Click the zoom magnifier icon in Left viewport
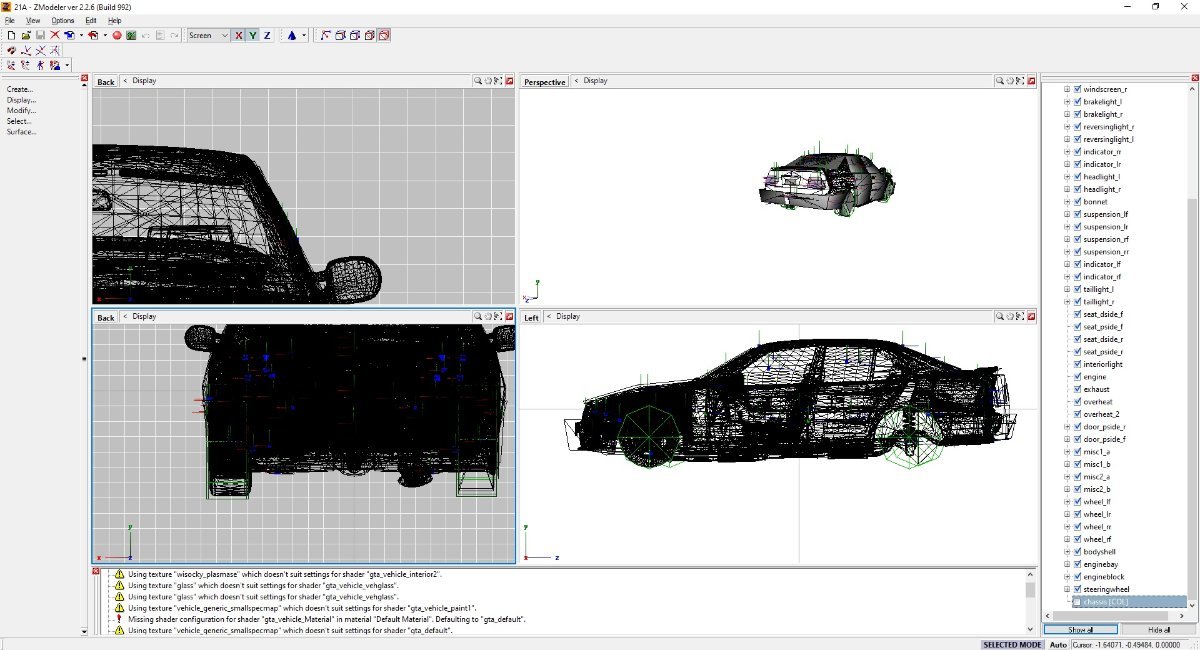1200x650 pixels. click(x=998, y=317)
